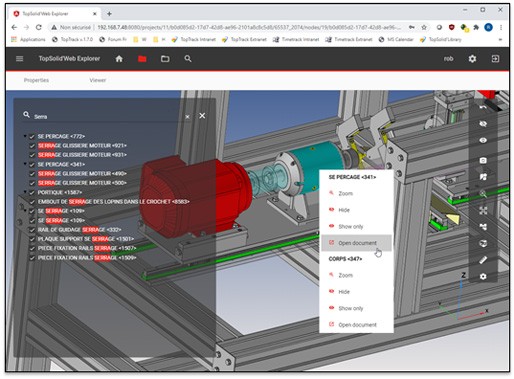Uncheck SE PERCAGE <341> checkbox in tree
The width and height of the screenshot is (514, 379).
(32, 165)
